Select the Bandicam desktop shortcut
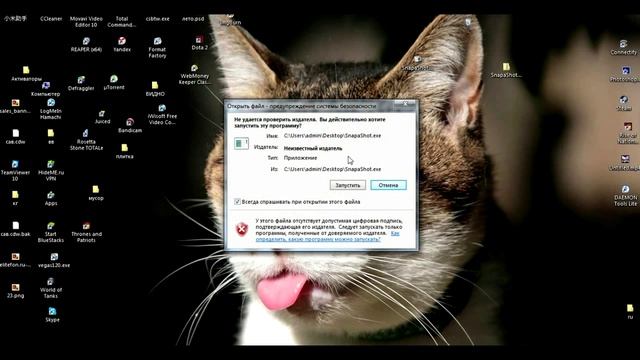Image resolution: width=640 pixels, height=360 pixels. point(130,126)
